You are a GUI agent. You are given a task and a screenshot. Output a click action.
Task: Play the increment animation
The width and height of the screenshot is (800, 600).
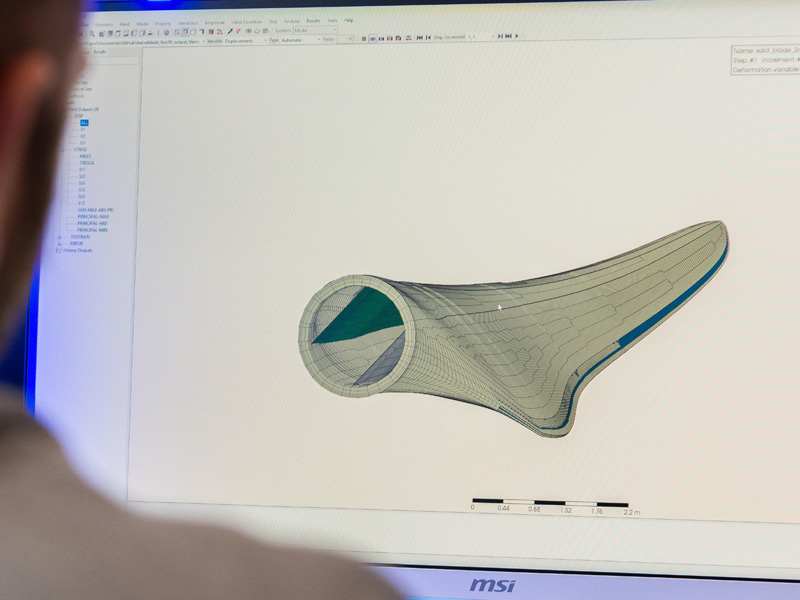point(517,36)
